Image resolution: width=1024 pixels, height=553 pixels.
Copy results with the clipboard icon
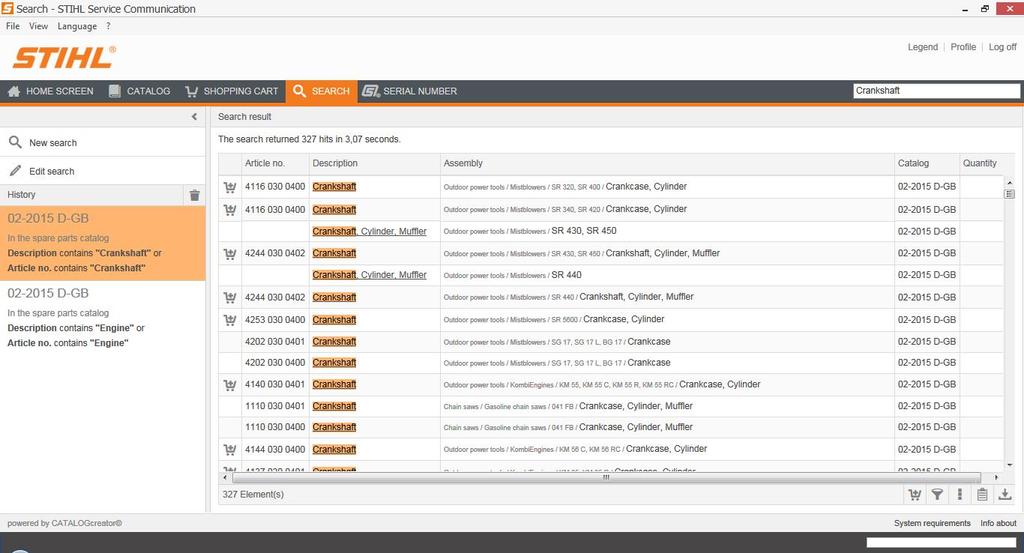982,495
